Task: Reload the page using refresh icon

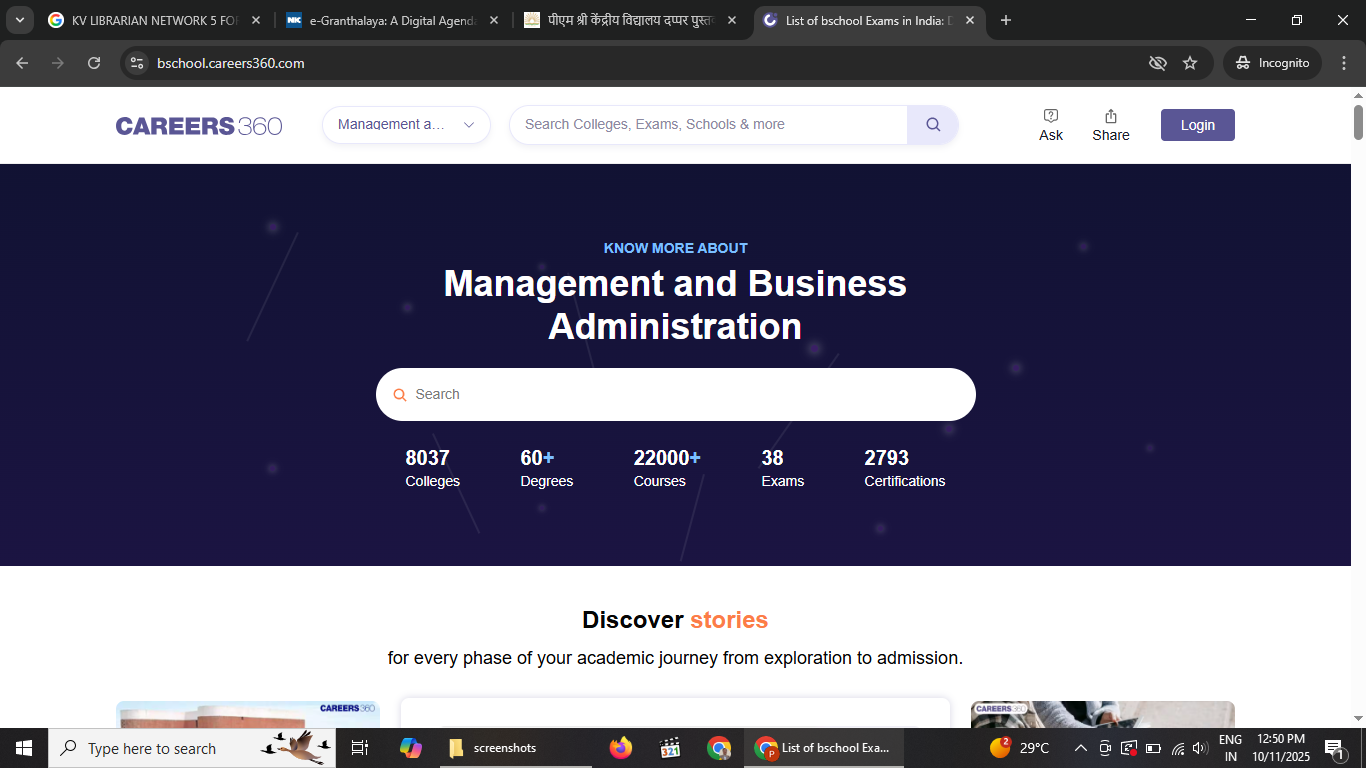Action: point(94,63)
